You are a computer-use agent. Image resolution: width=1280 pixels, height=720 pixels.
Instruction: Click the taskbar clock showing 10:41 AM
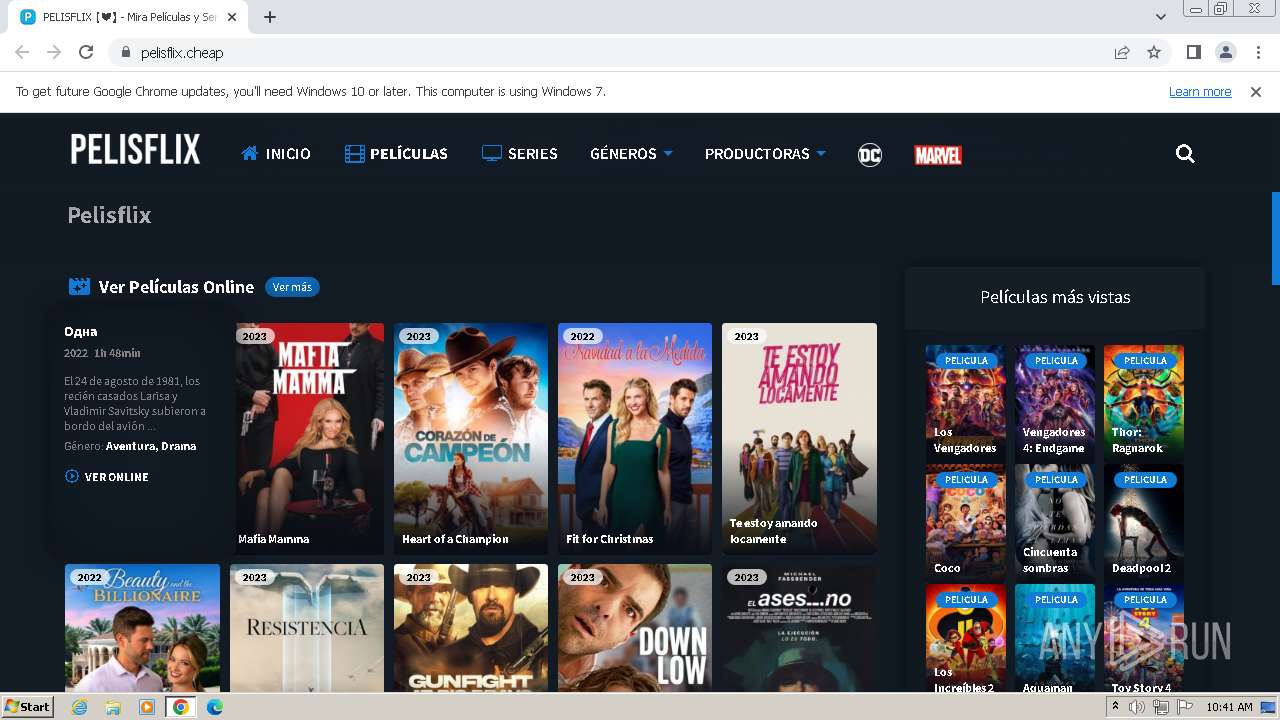(1229, 707)
